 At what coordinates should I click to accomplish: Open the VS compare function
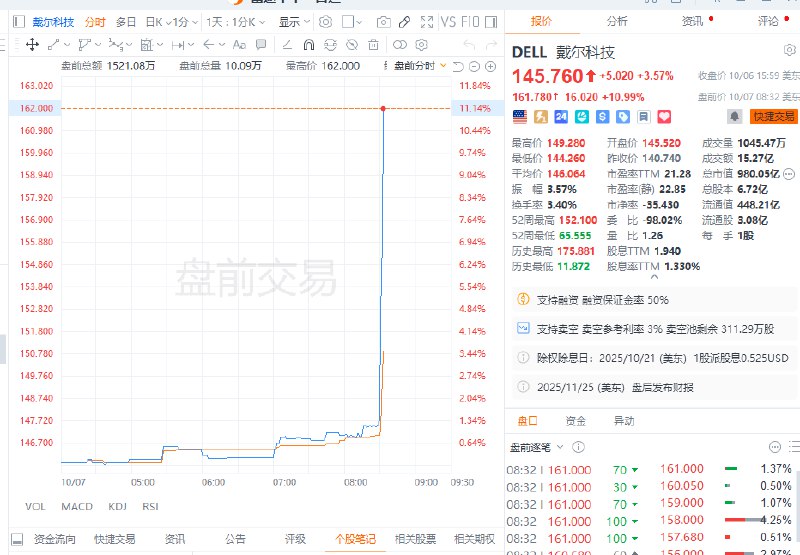click(x=448, y=22)
